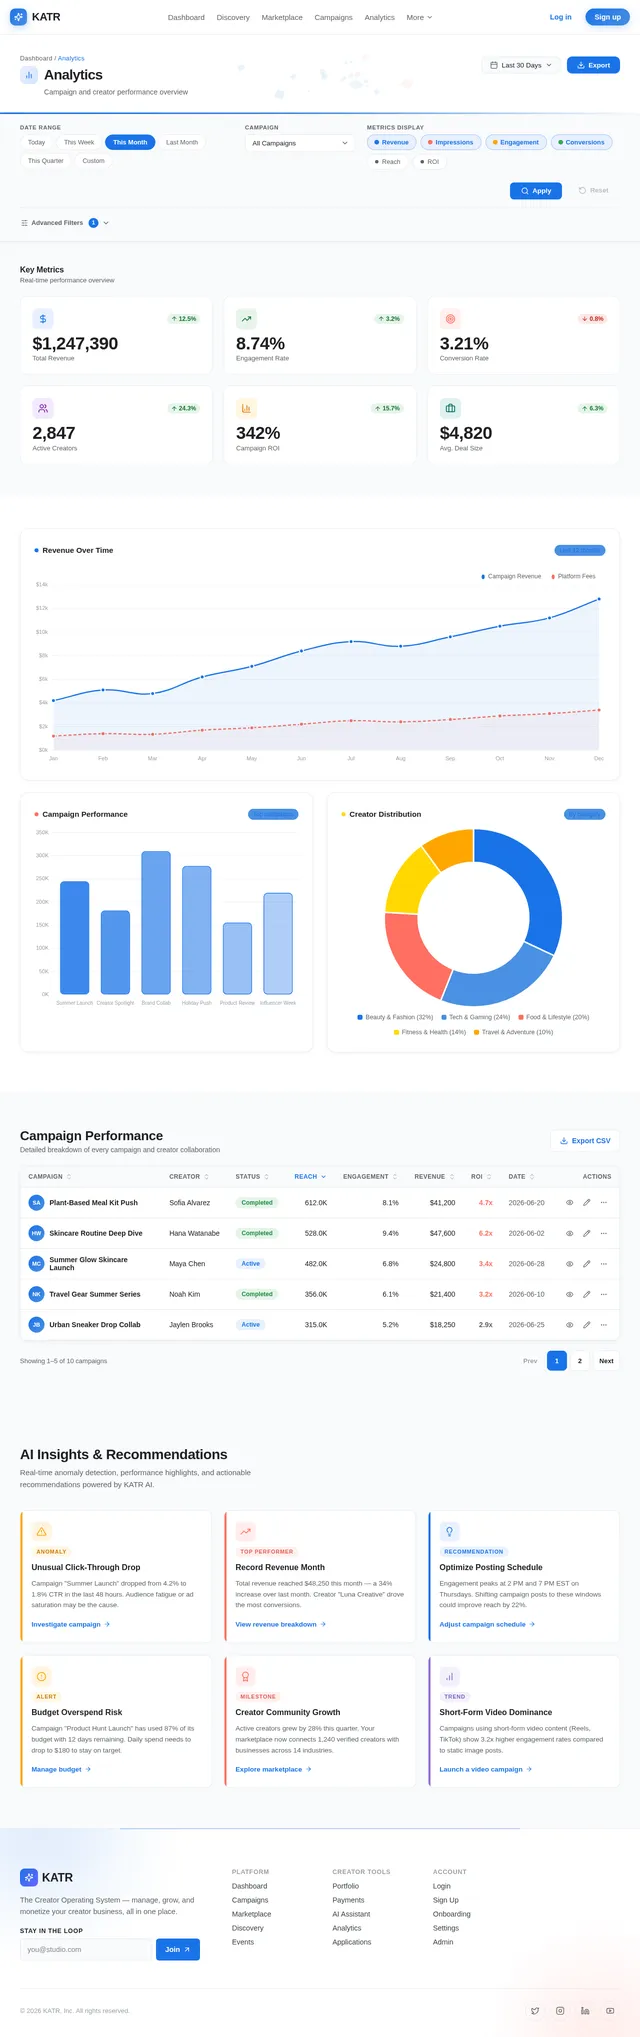Select the This Quarter date range
Viewport: 640px width, 2037px height.
tap(46, 161)
